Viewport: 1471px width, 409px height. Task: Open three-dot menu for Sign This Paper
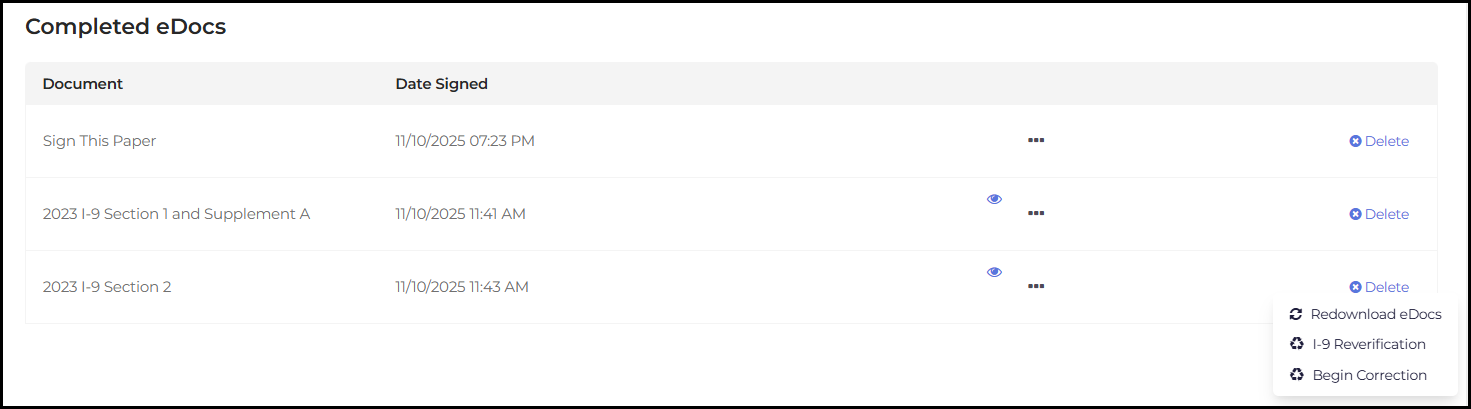(1035, 141)
